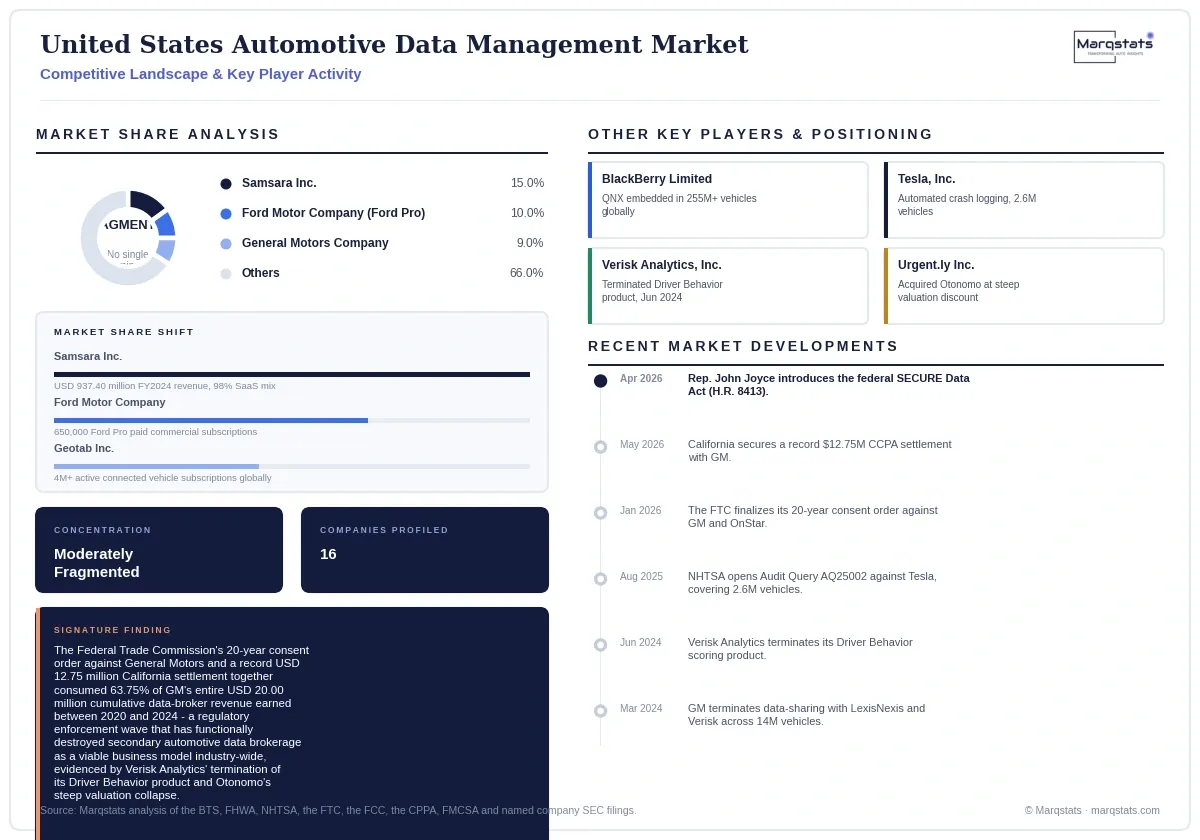The height and width of the screenshot is (840, 1200).
Task: Click the Recent Market Developments heading
Action: (743, 346)
